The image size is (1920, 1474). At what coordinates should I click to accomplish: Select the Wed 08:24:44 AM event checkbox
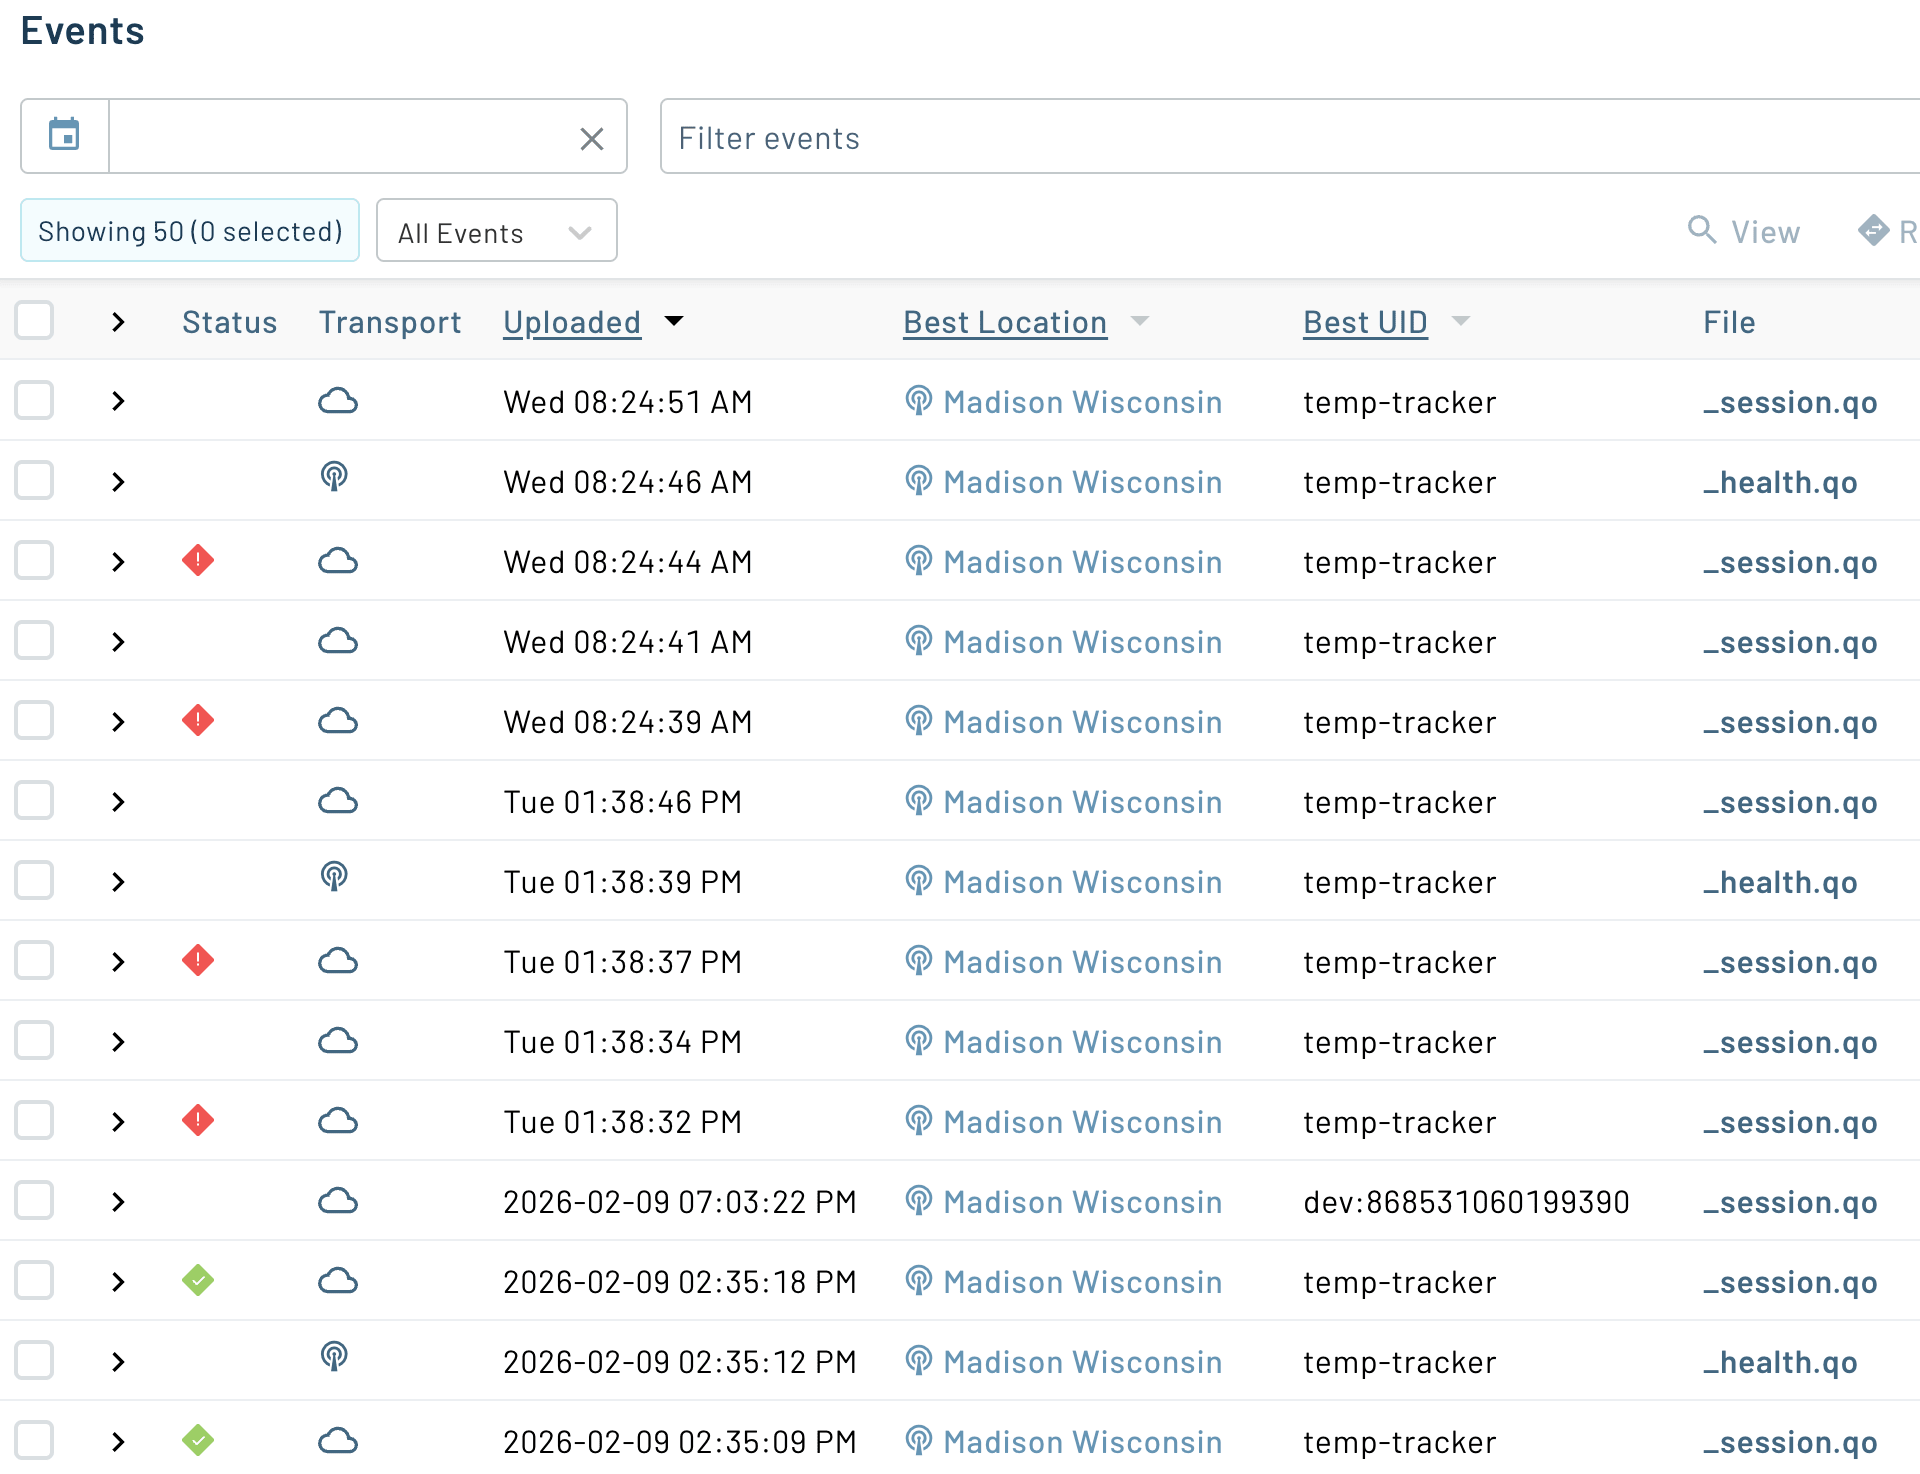tap(34, 561)
